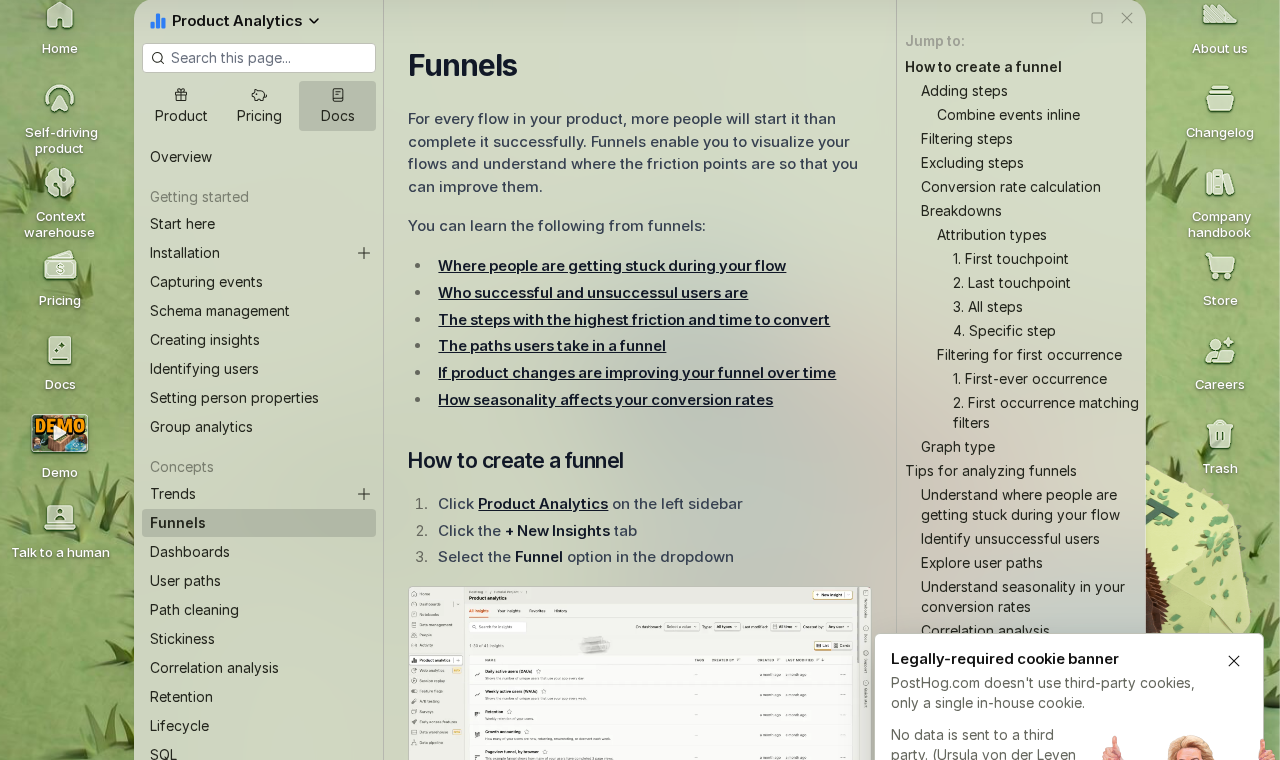Switch to the Product tab
Viewport: 1280px width, 760px height.
(x=181, y=106)
